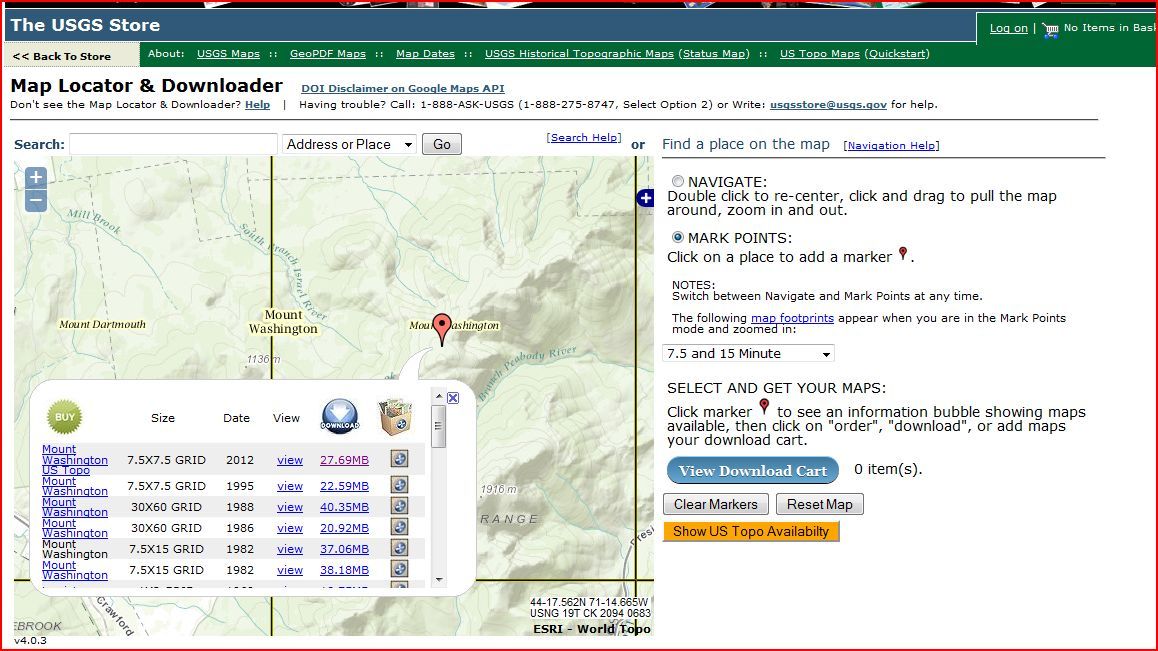Image resolution: width=1158 pixels, height=651 pixels.
Task: View the 2012 US Topo map
Action: (x=290, y=460)
